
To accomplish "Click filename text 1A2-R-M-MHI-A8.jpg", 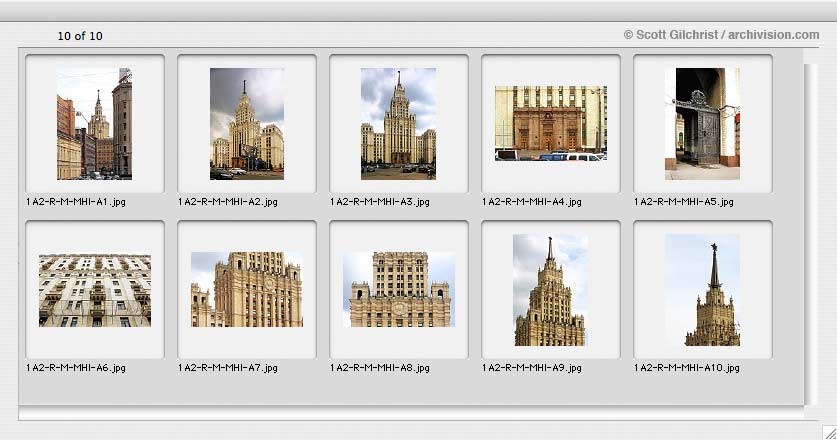I will coord(380,368).
